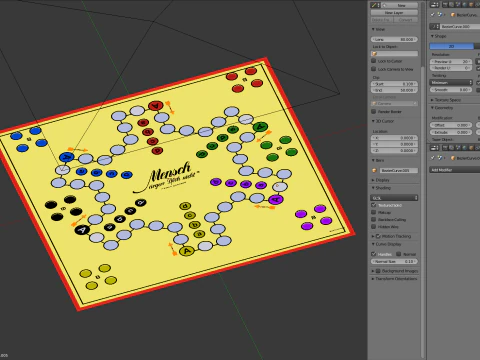Select the 2D shape button
Viewport: 480px width, 360px height.
[452, 46]
